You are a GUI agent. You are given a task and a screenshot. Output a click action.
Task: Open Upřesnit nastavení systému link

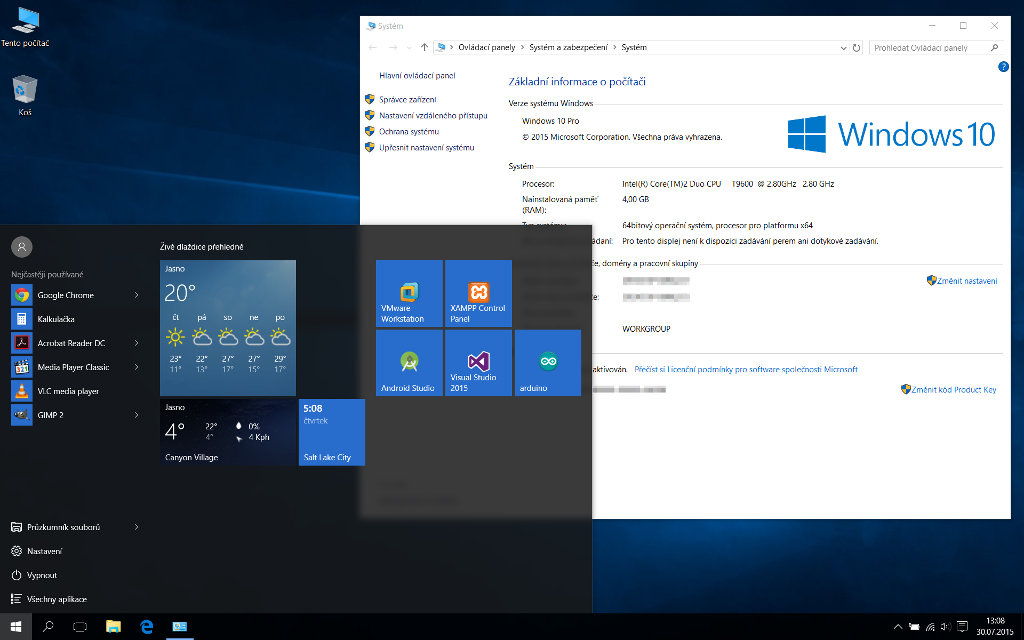coord(426,148)
